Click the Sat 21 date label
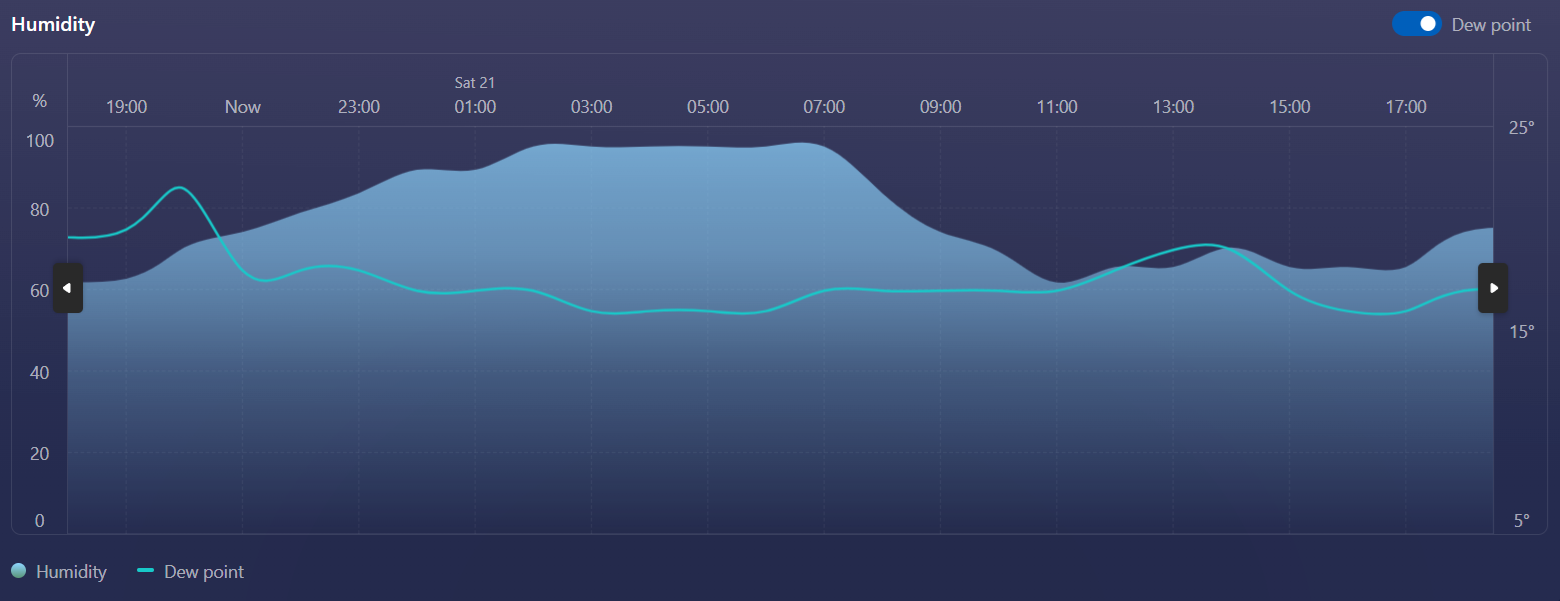The image size is (1560, 601). tap(475, 83)
